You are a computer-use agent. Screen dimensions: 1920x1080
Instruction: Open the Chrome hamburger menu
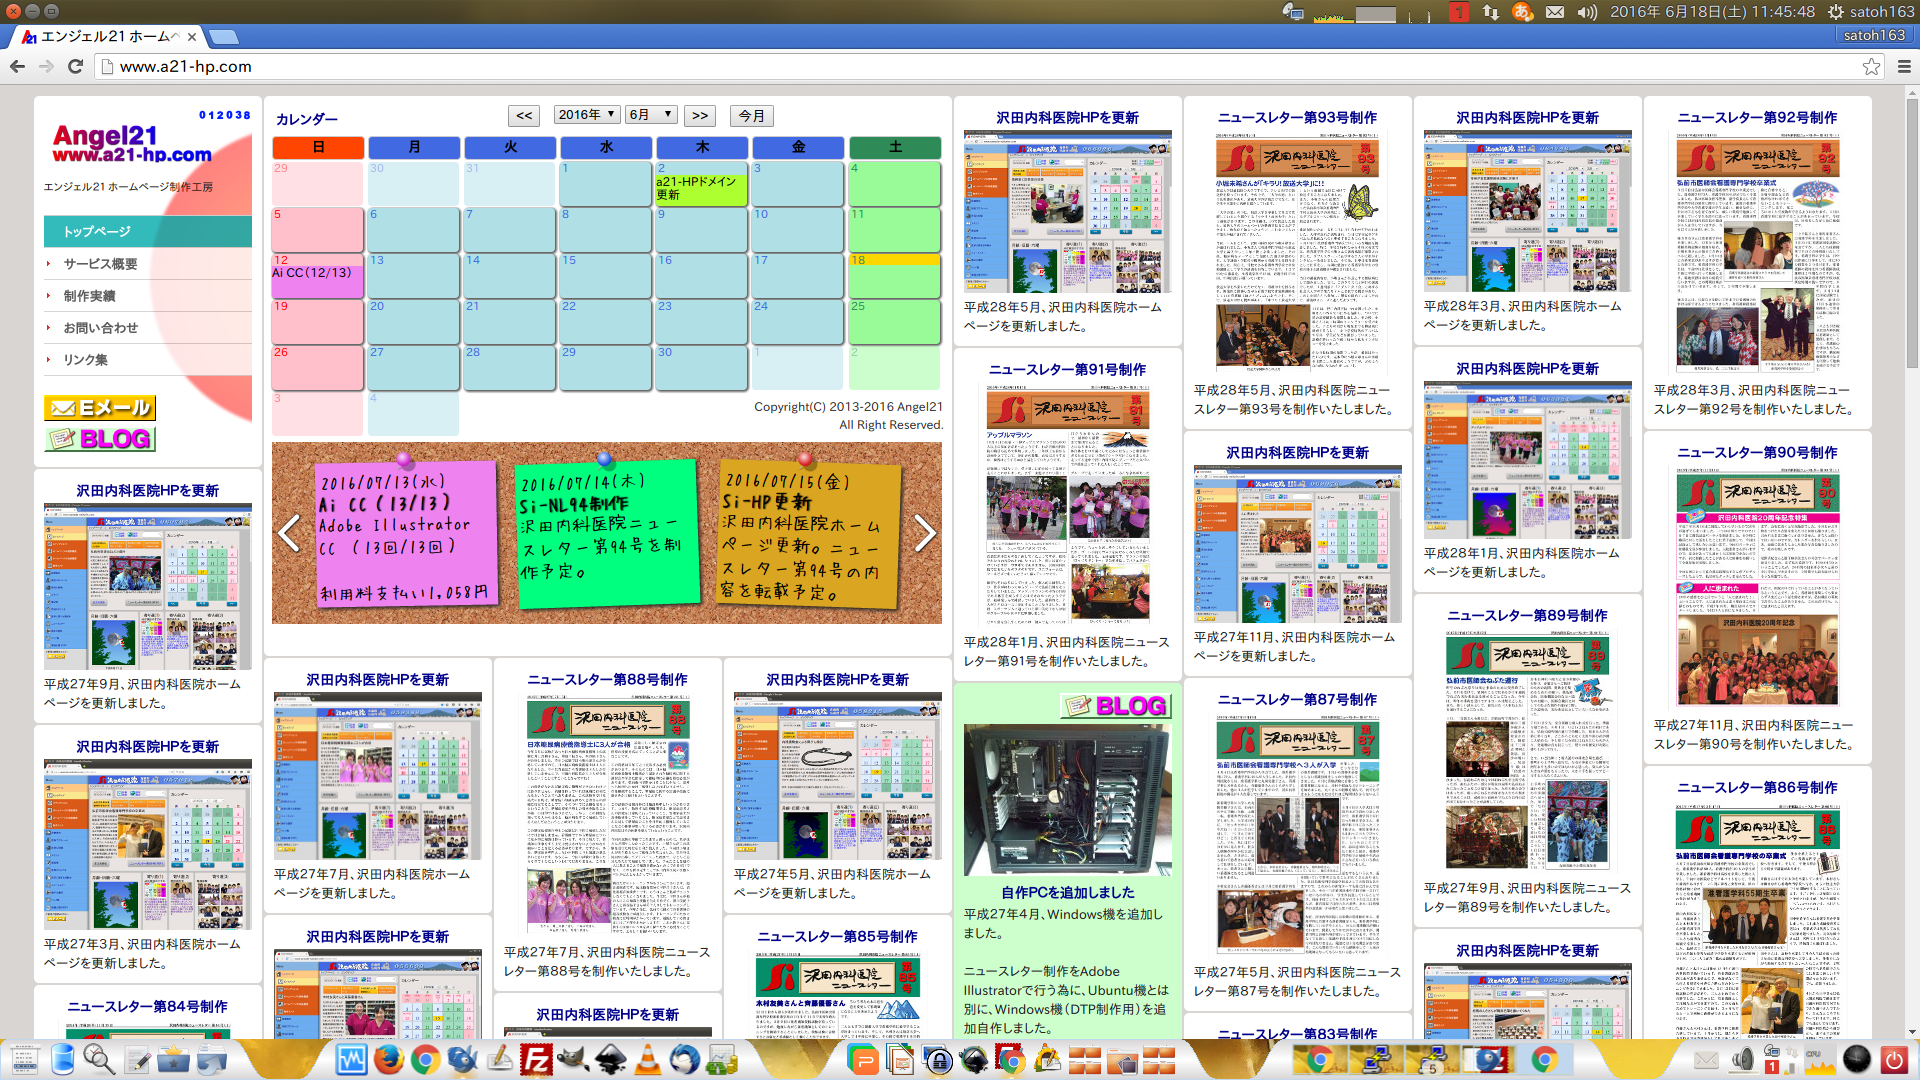click(x=1904, y=66)
